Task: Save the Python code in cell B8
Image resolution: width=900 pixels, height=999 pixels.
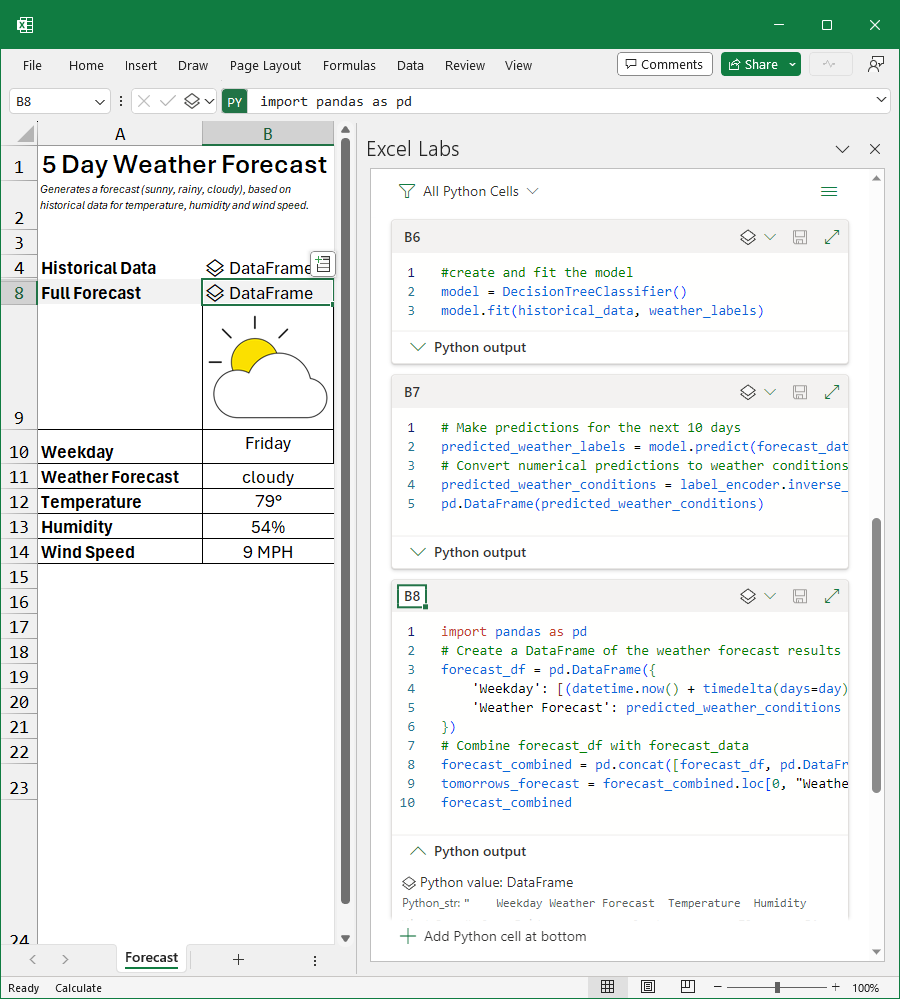Action: click(x=799, y=595)
